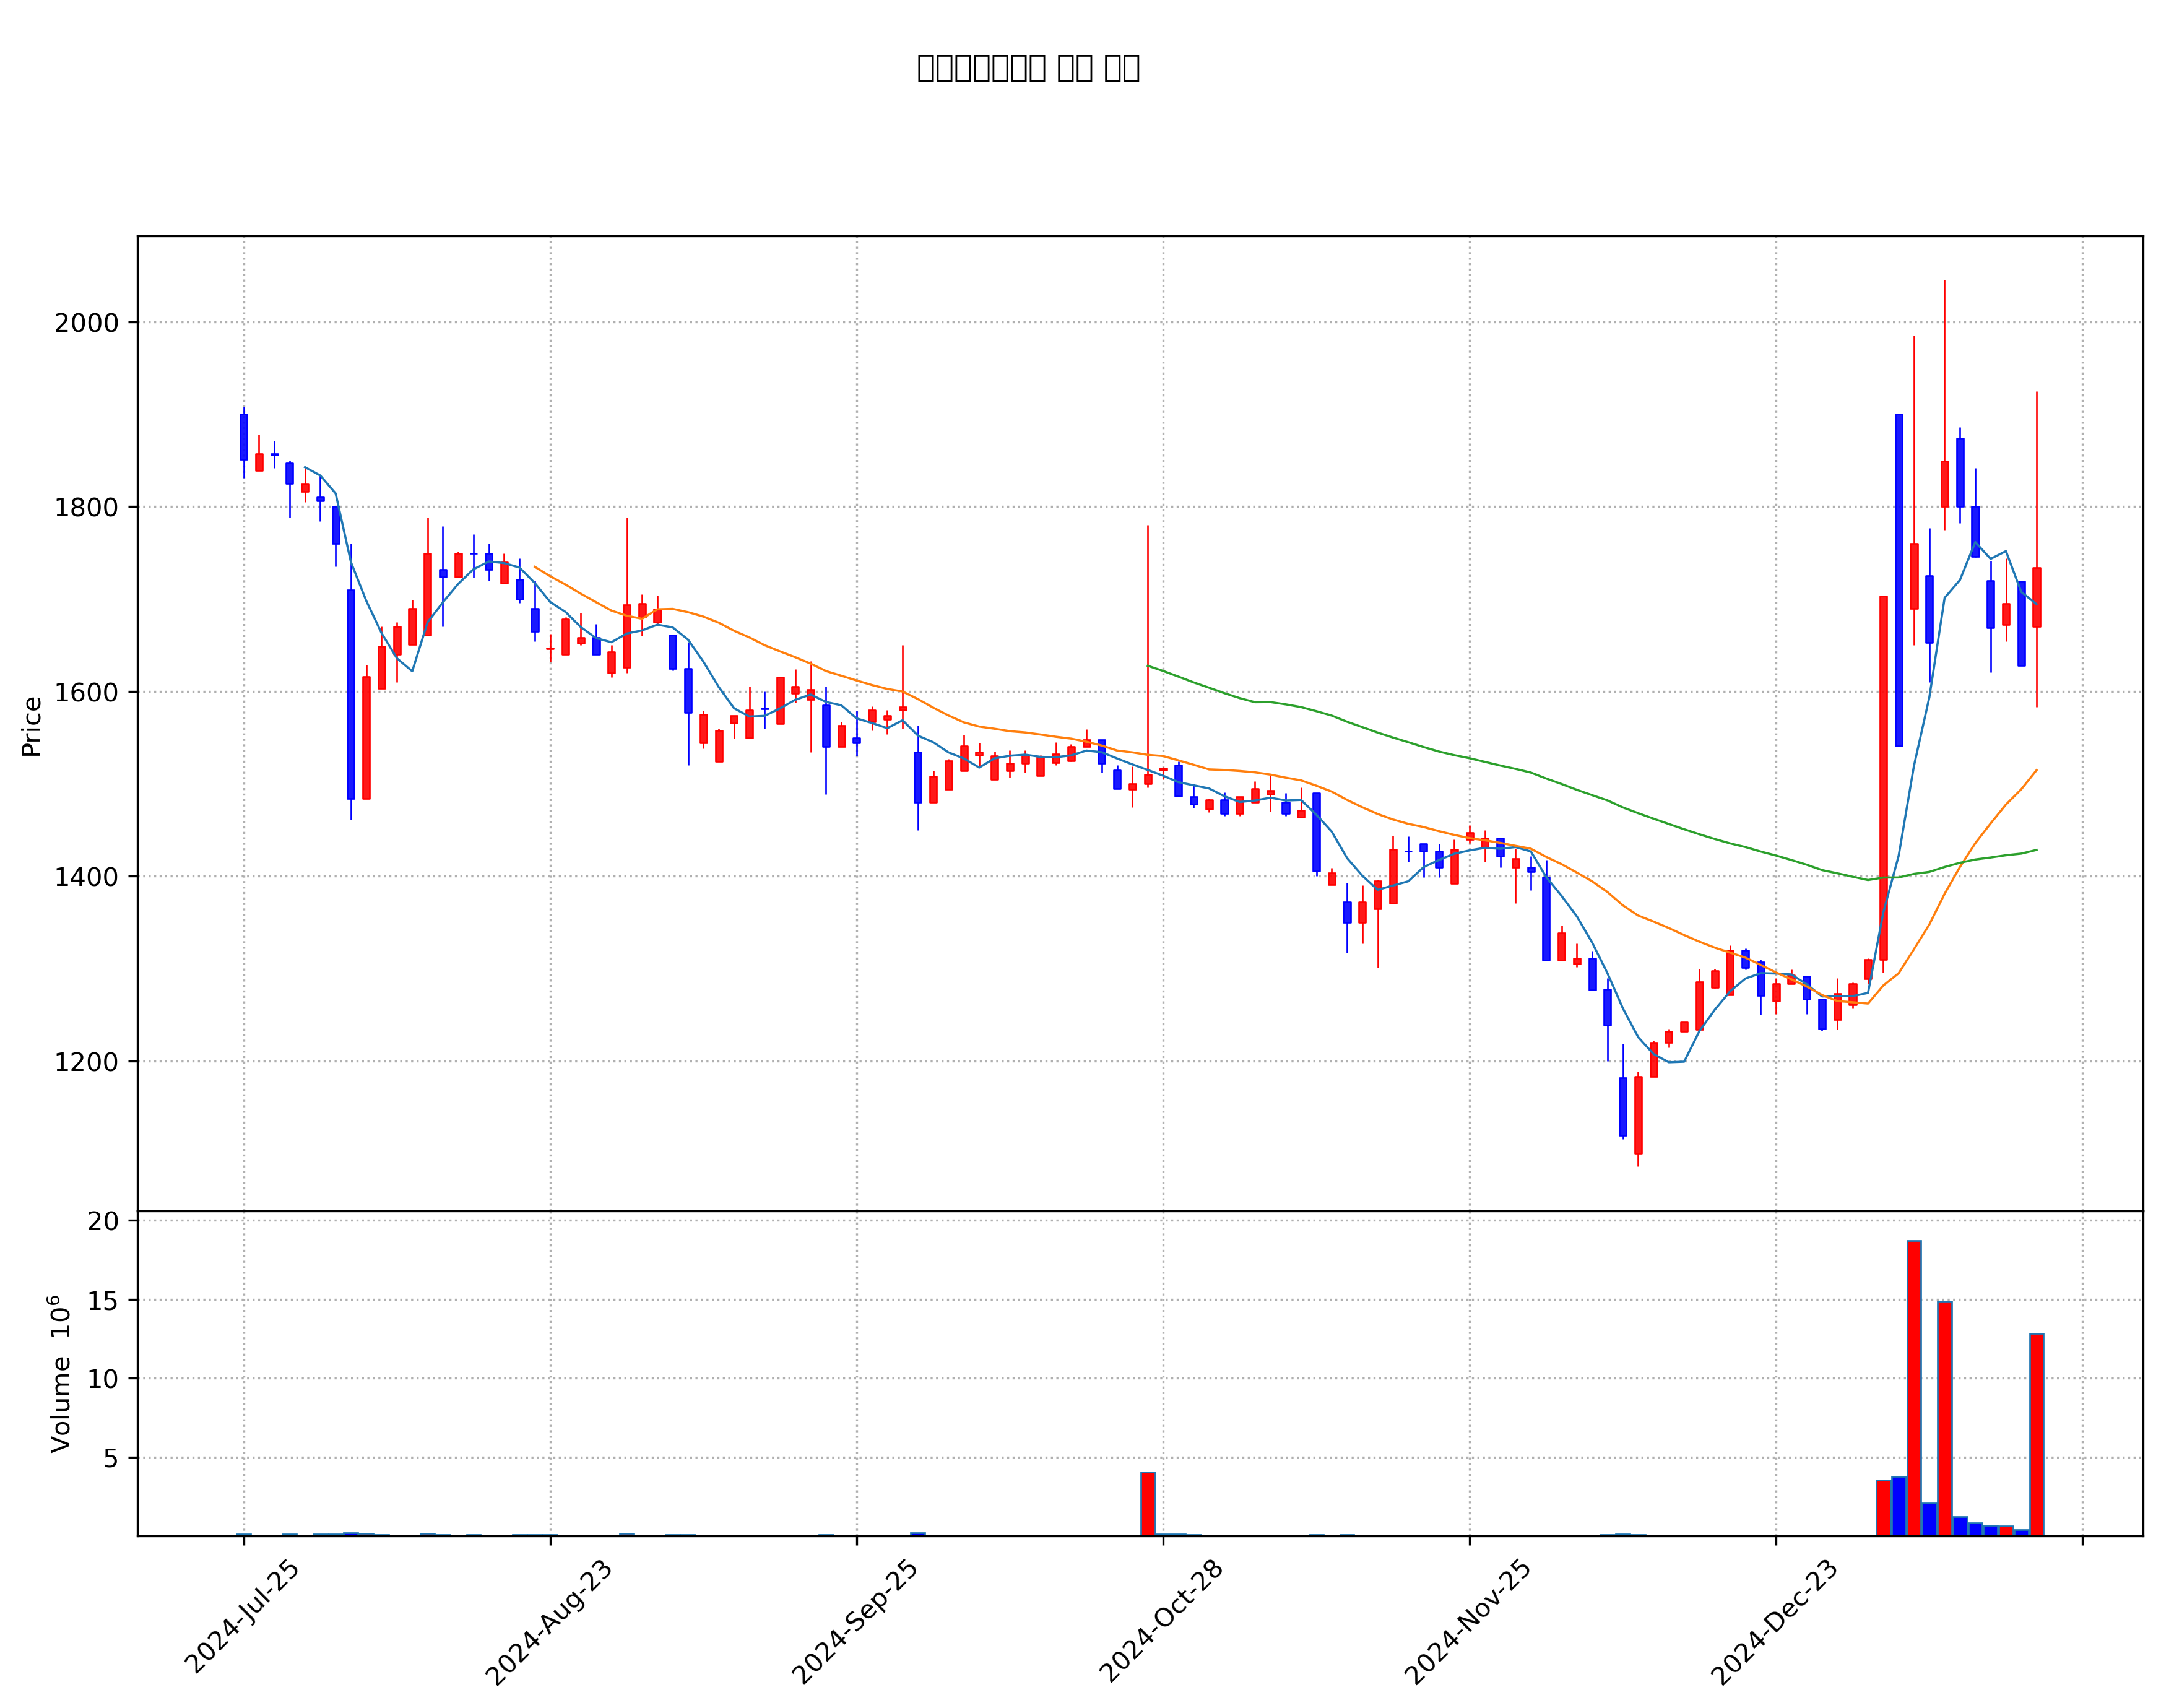Viewport: 2161px width, 1708px height.
Task: Click the 2000 price axis label
Action: coord(86,323)
